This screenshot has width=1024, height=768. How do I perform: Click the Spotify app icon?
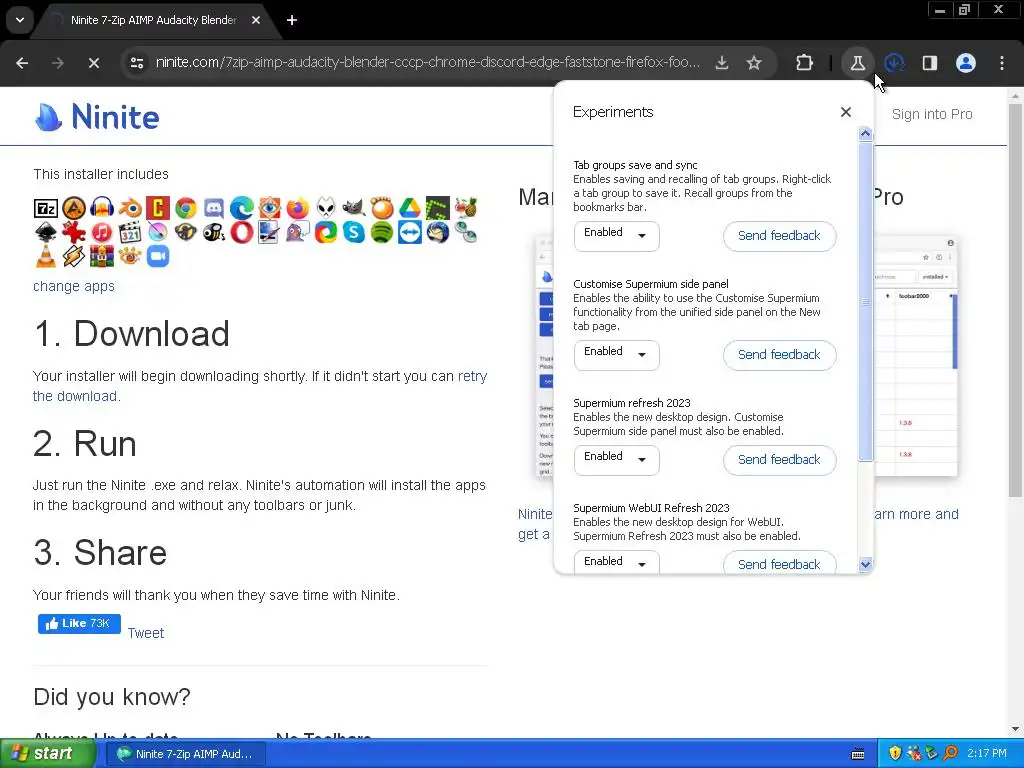[381, 232]
